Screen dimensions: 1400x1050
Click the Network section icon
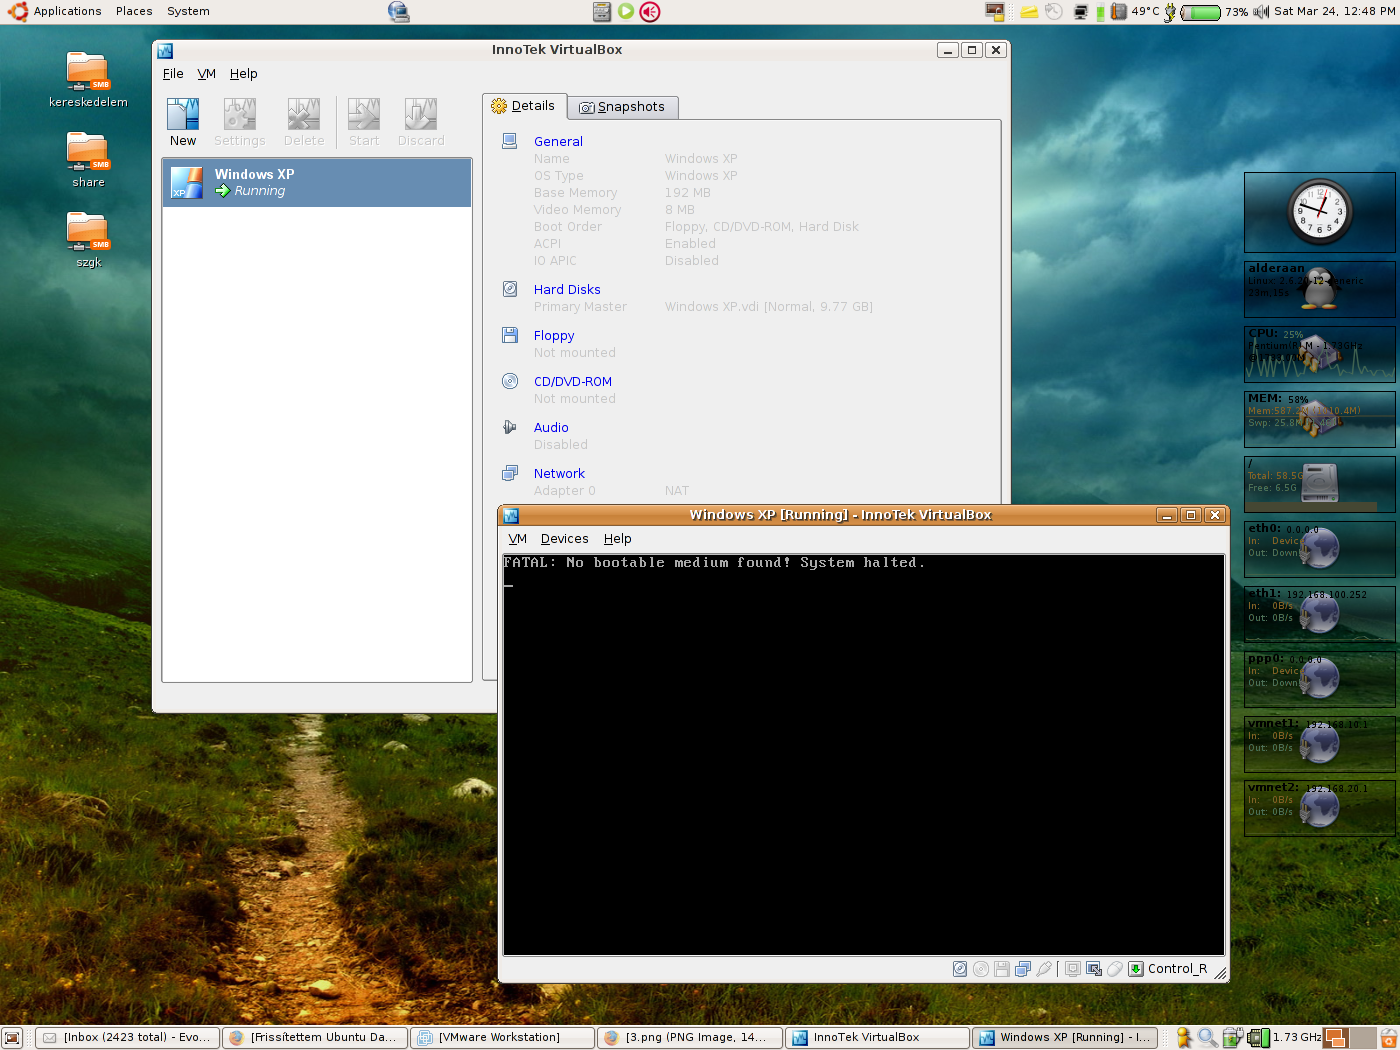point(510,473)
